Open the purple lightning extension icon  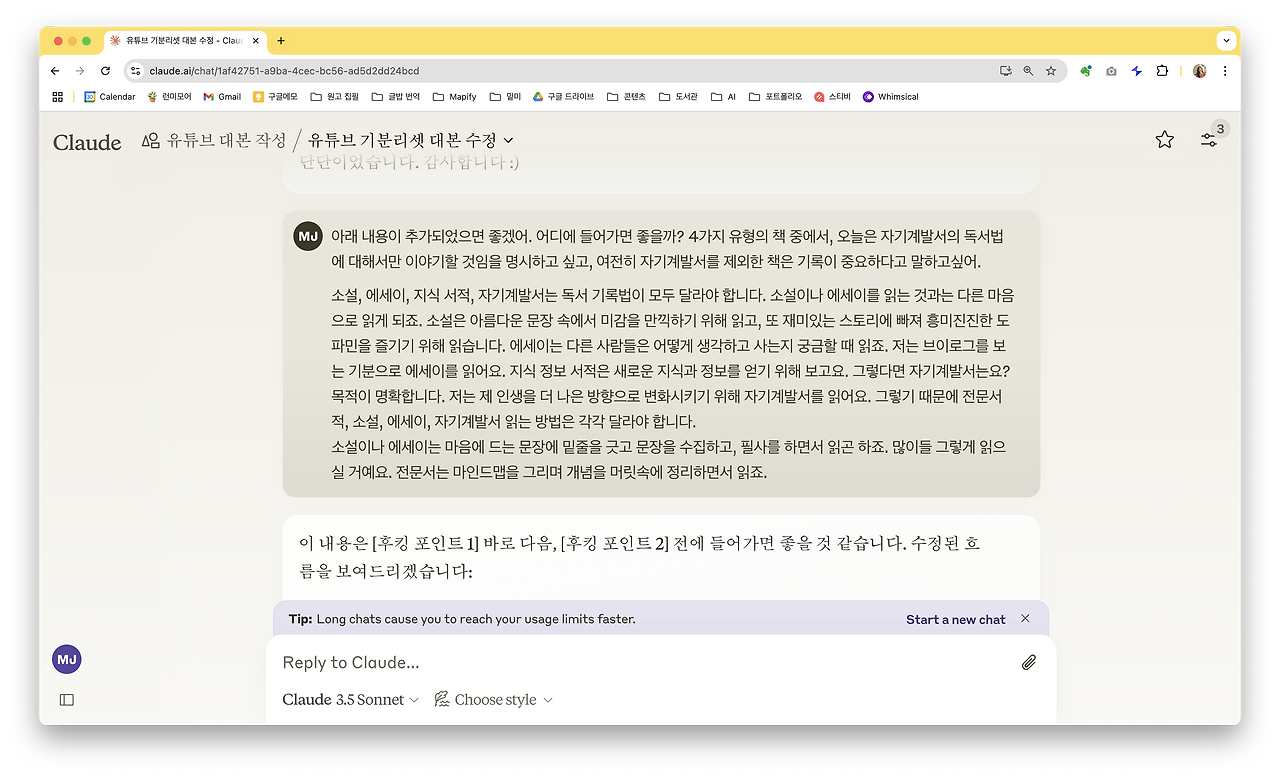(1135, 72)
